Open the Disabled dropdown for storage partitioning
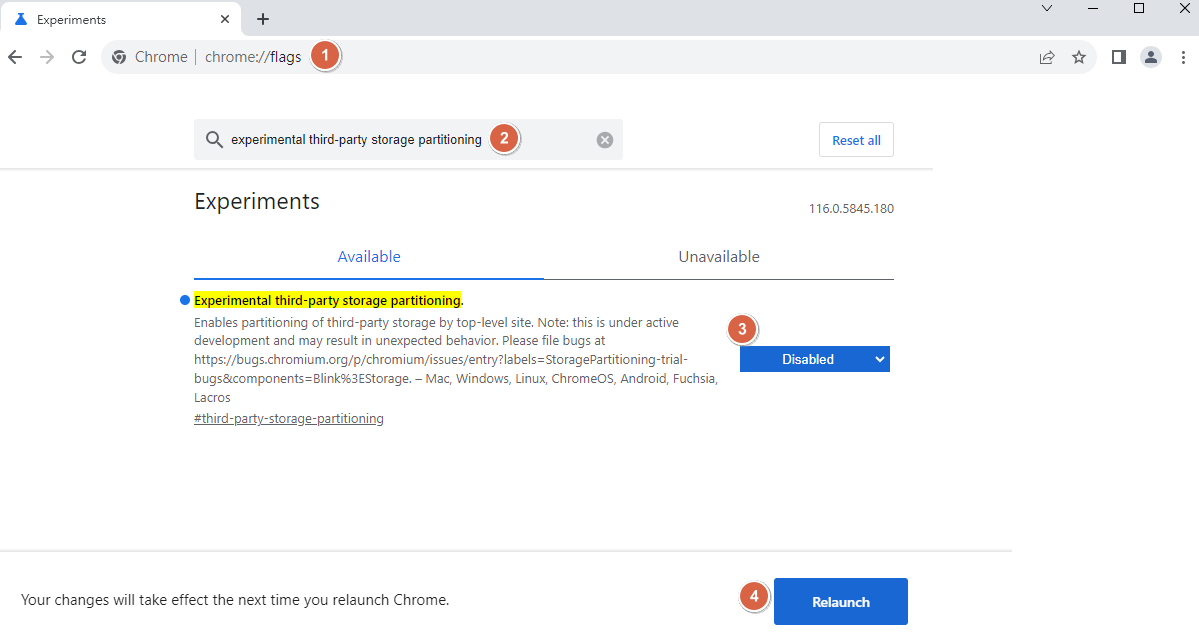Image resolution: width=1199 pixels, height=633 pixels. [x=814, y=359]
